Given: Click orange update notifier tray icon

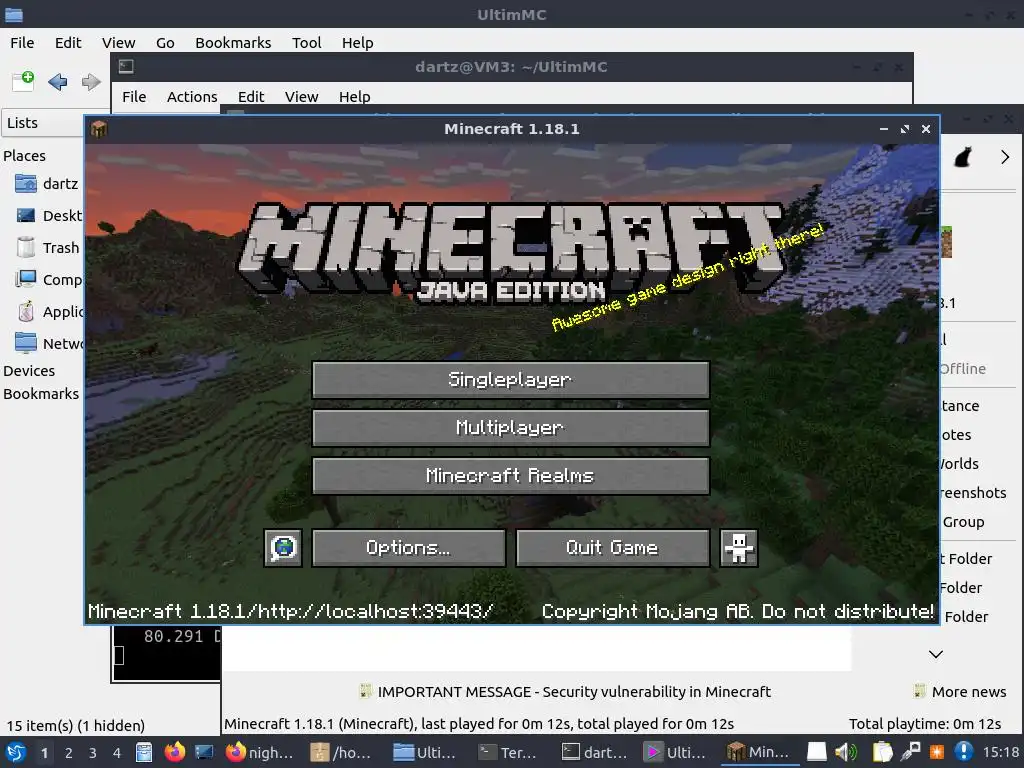Looking at the screenshot, I should coord(937,752).
